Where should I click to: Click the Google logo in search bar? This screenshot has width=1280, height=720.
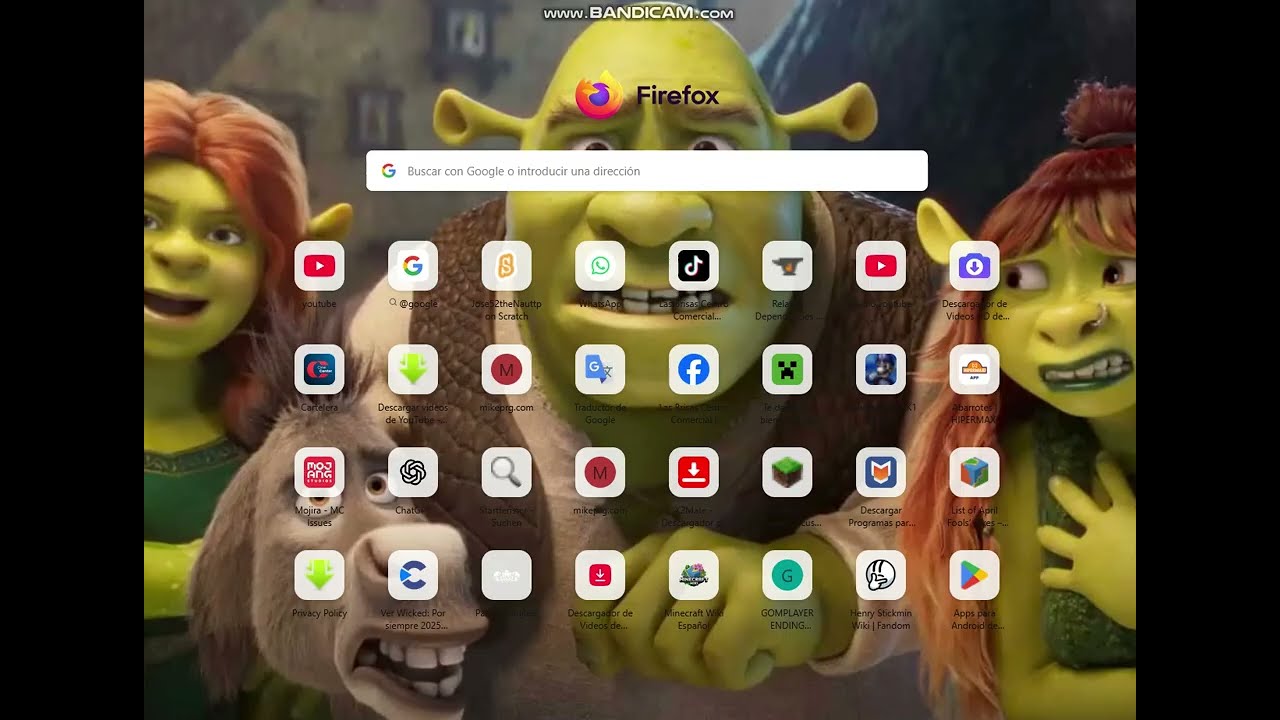coord(389,171)
